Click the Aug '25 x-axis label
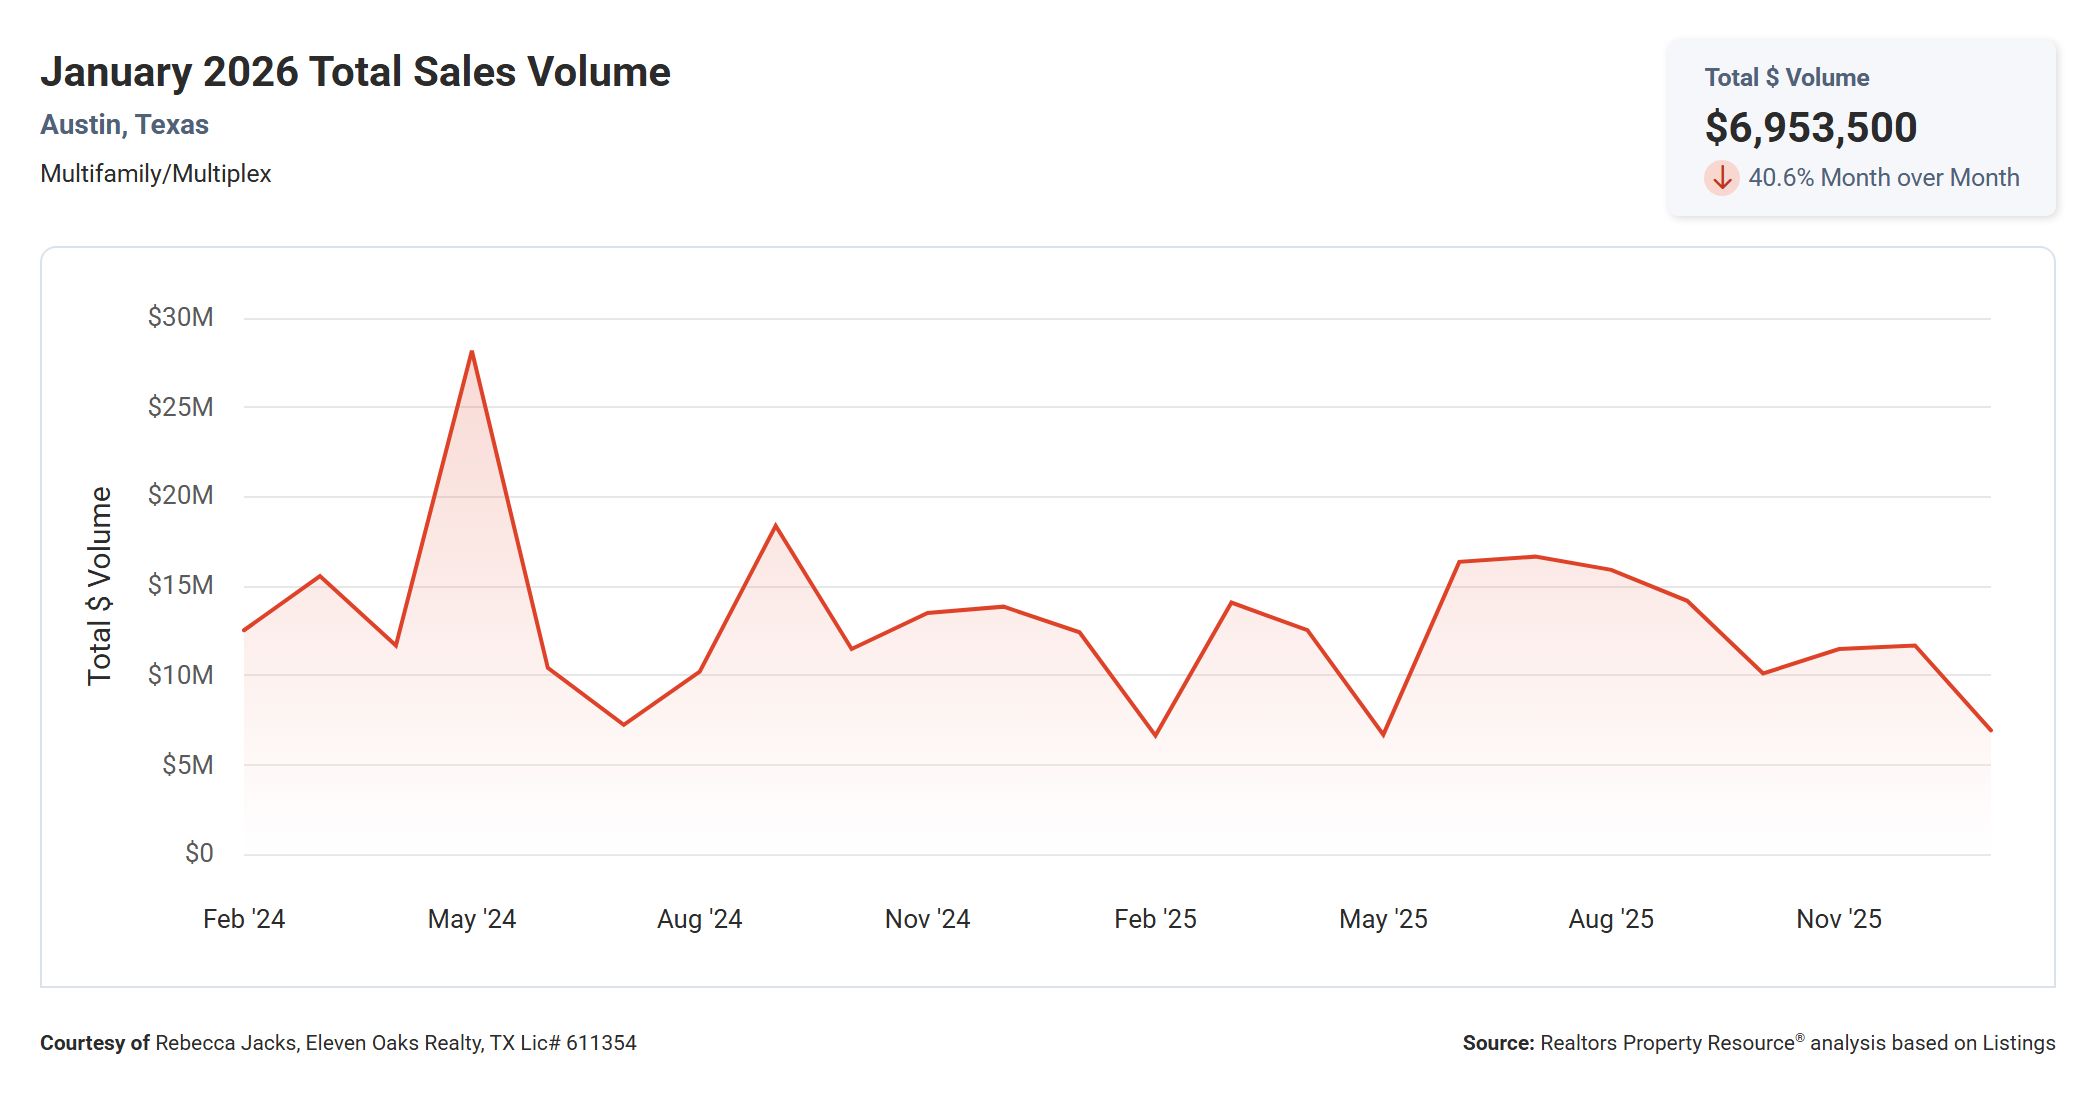This screenshot has width=2096, height=1100. coord(1611,919)
